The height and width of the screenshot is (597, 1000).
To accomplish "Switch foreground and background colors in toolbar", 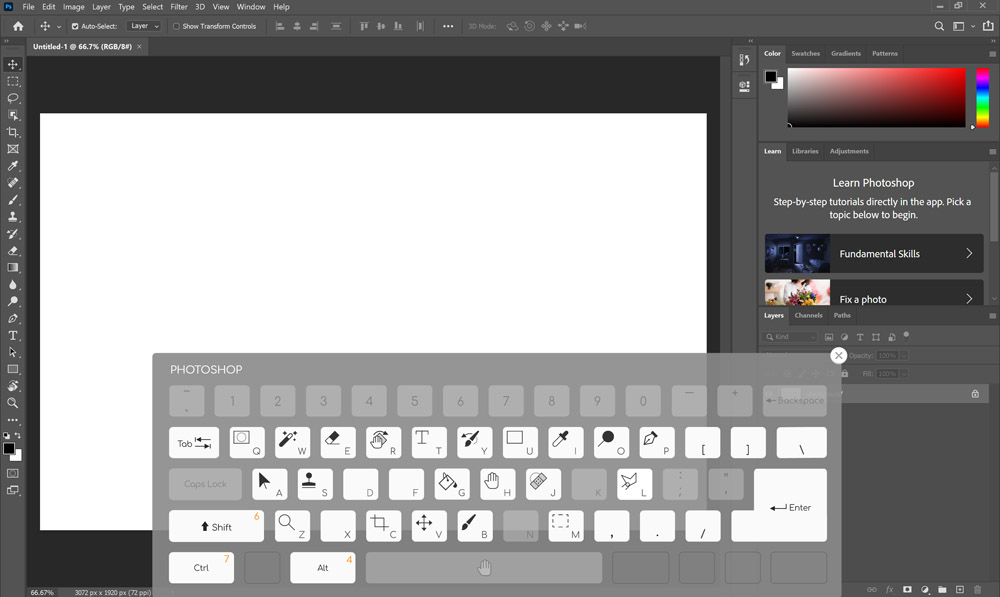I will coord(18,436).
